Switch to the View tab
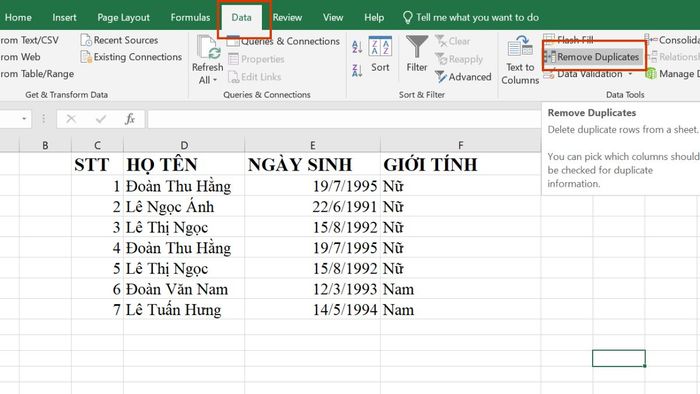 coord(333,17)
